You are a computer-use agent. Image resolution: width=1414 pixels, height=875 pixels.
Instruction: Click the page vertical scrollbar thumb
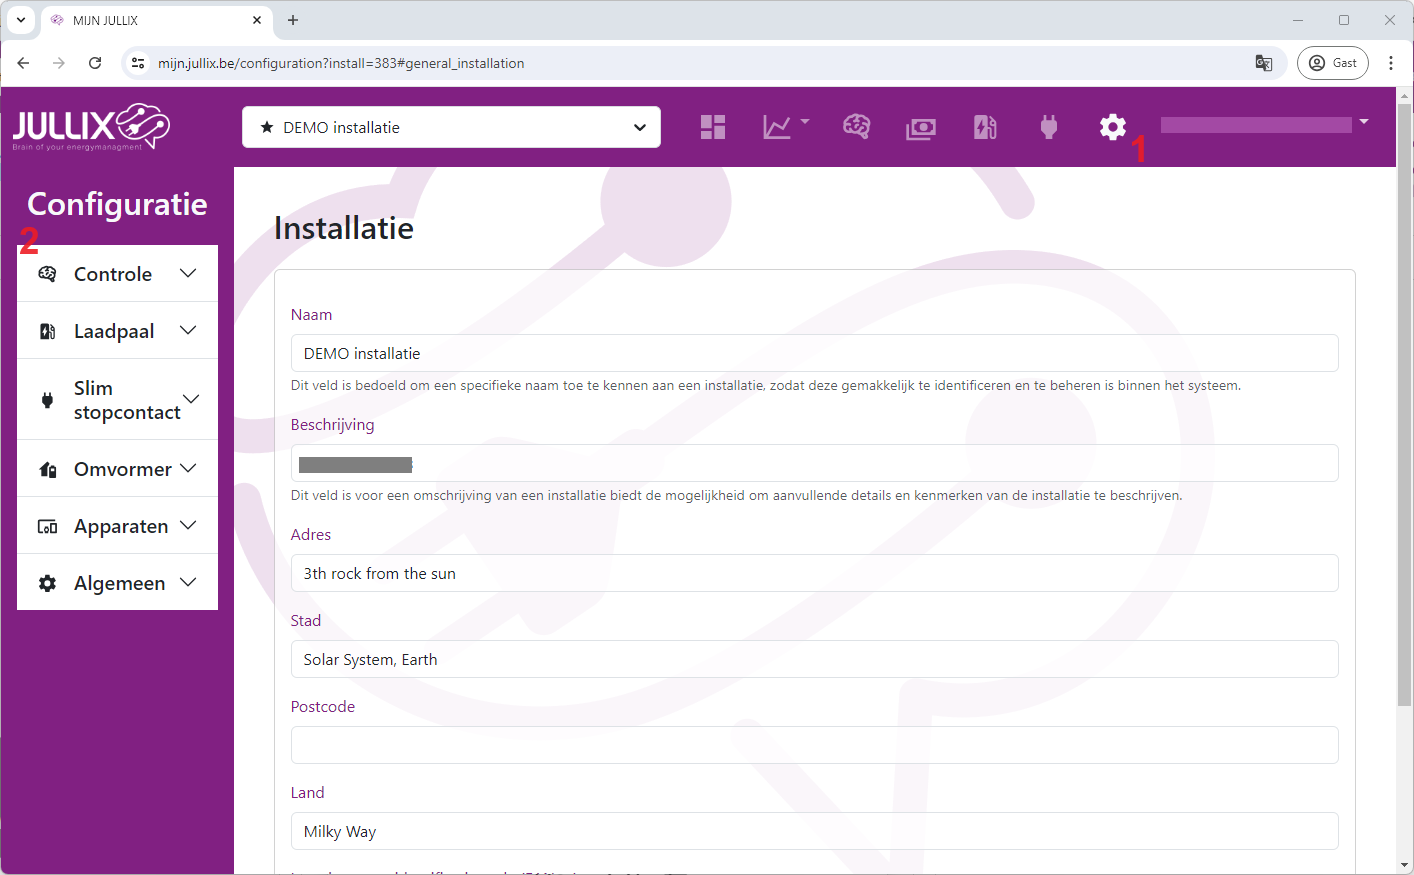1405,404
